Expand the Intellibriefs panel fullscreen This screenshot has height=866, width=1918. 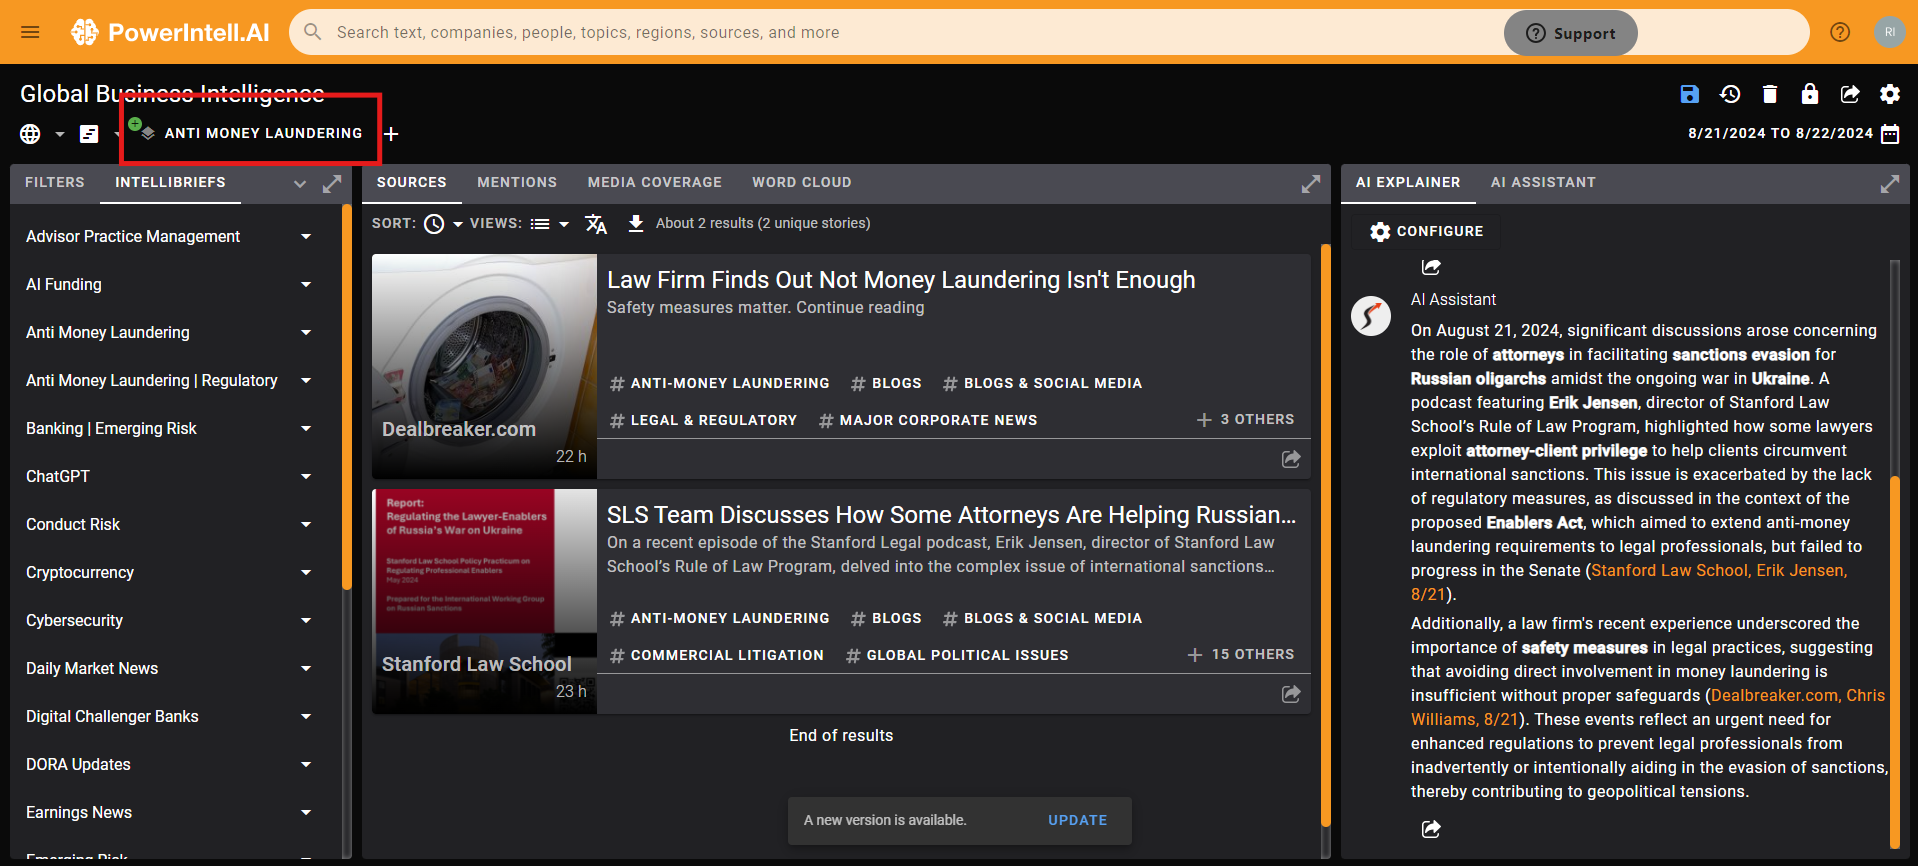(x=332, y=184)
